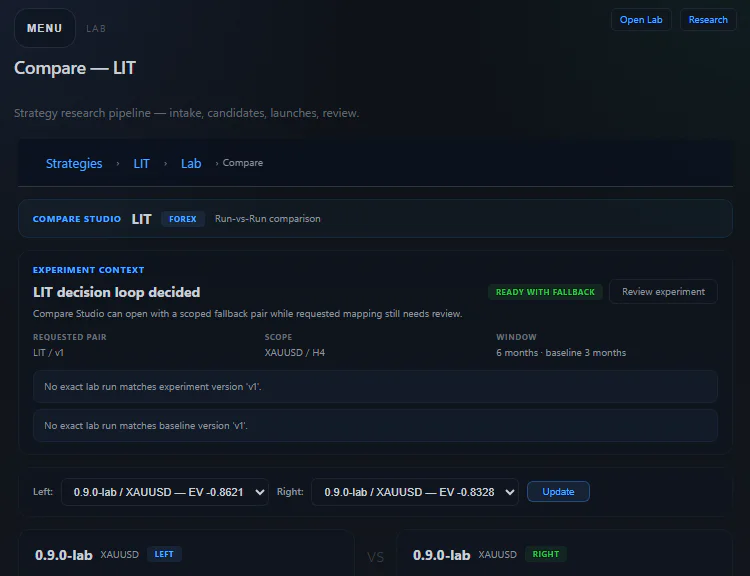Click the Compare — LIT page title
The height and width of the screenshot is (576, 750).
[75, 68]
